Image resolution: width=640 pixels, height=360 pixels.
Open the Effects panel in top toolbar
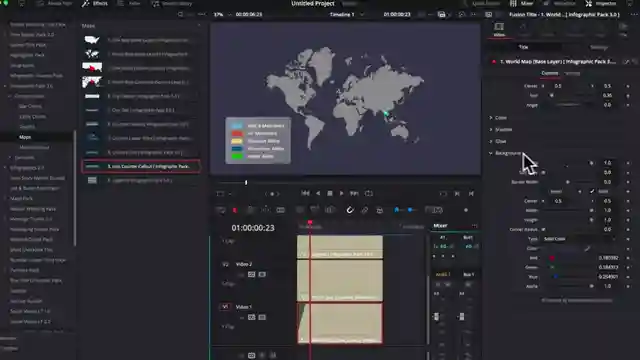[95, 4]
